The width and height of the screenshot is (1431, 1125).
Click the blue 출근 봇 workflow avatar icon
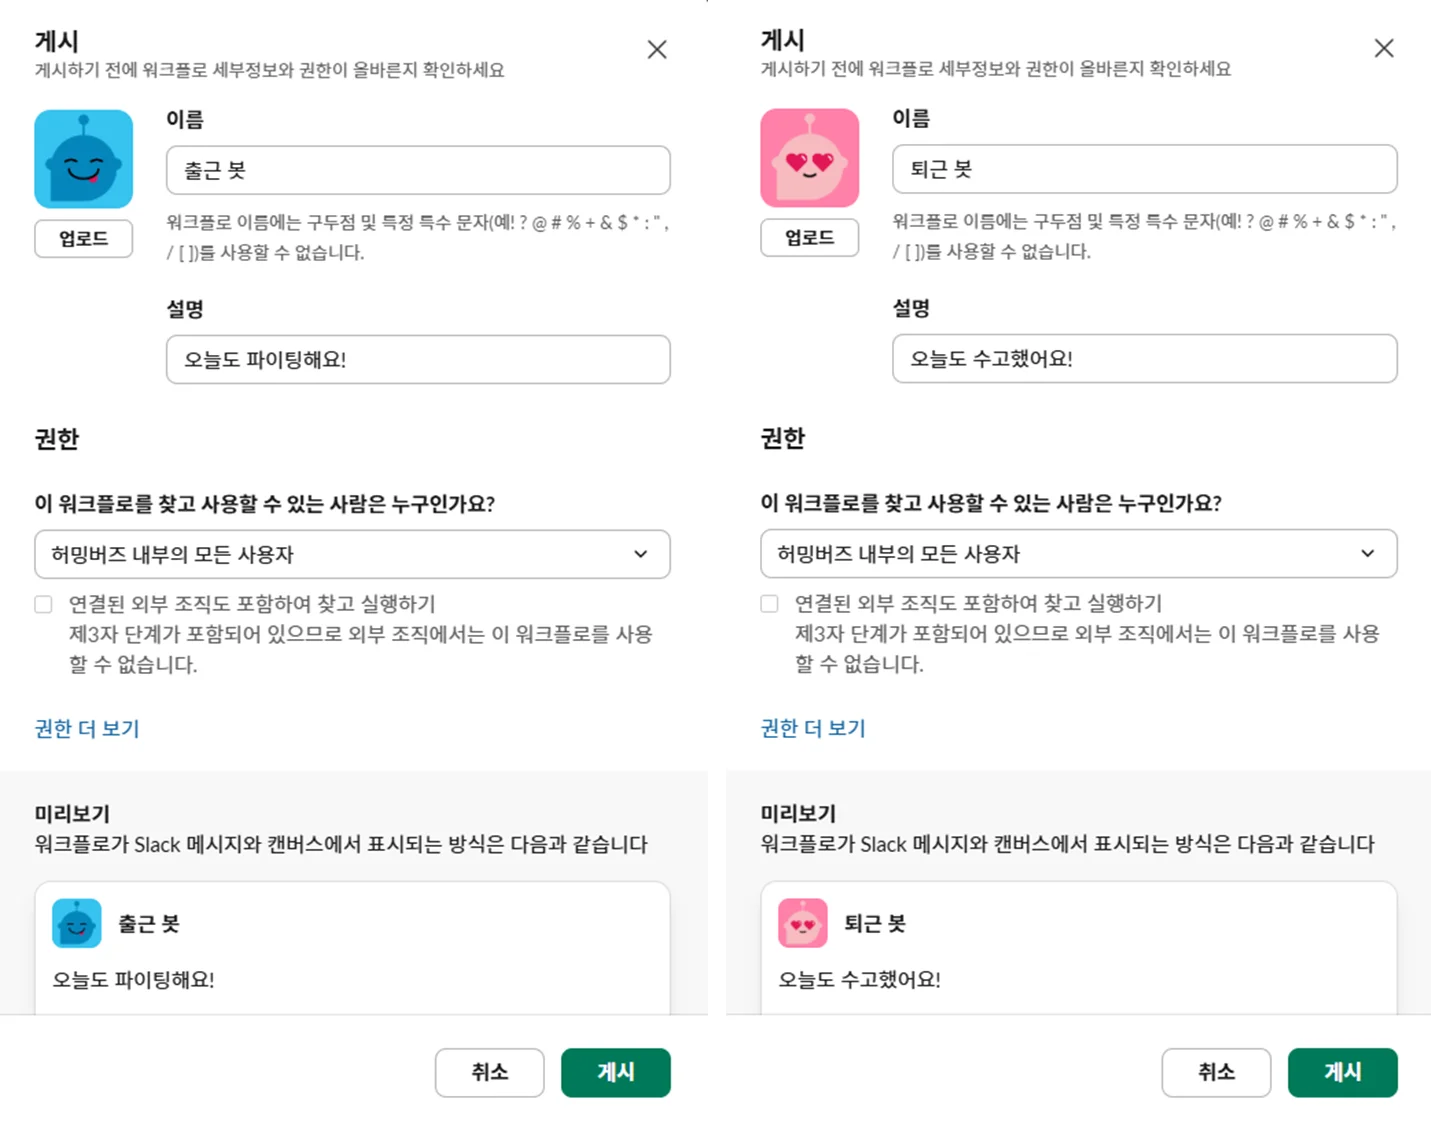click(84, 159)
